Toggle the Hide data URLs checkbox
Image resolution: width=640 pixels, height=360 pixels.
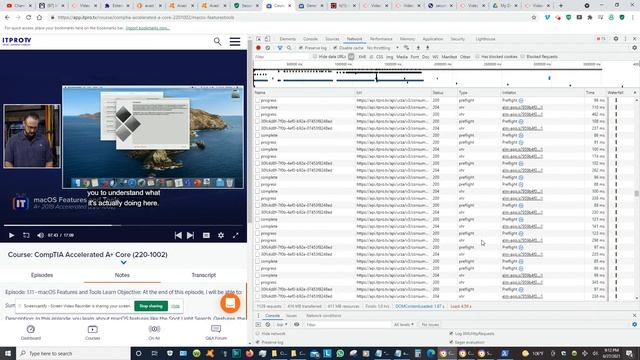pyautogui.click(x=315, y=57)
